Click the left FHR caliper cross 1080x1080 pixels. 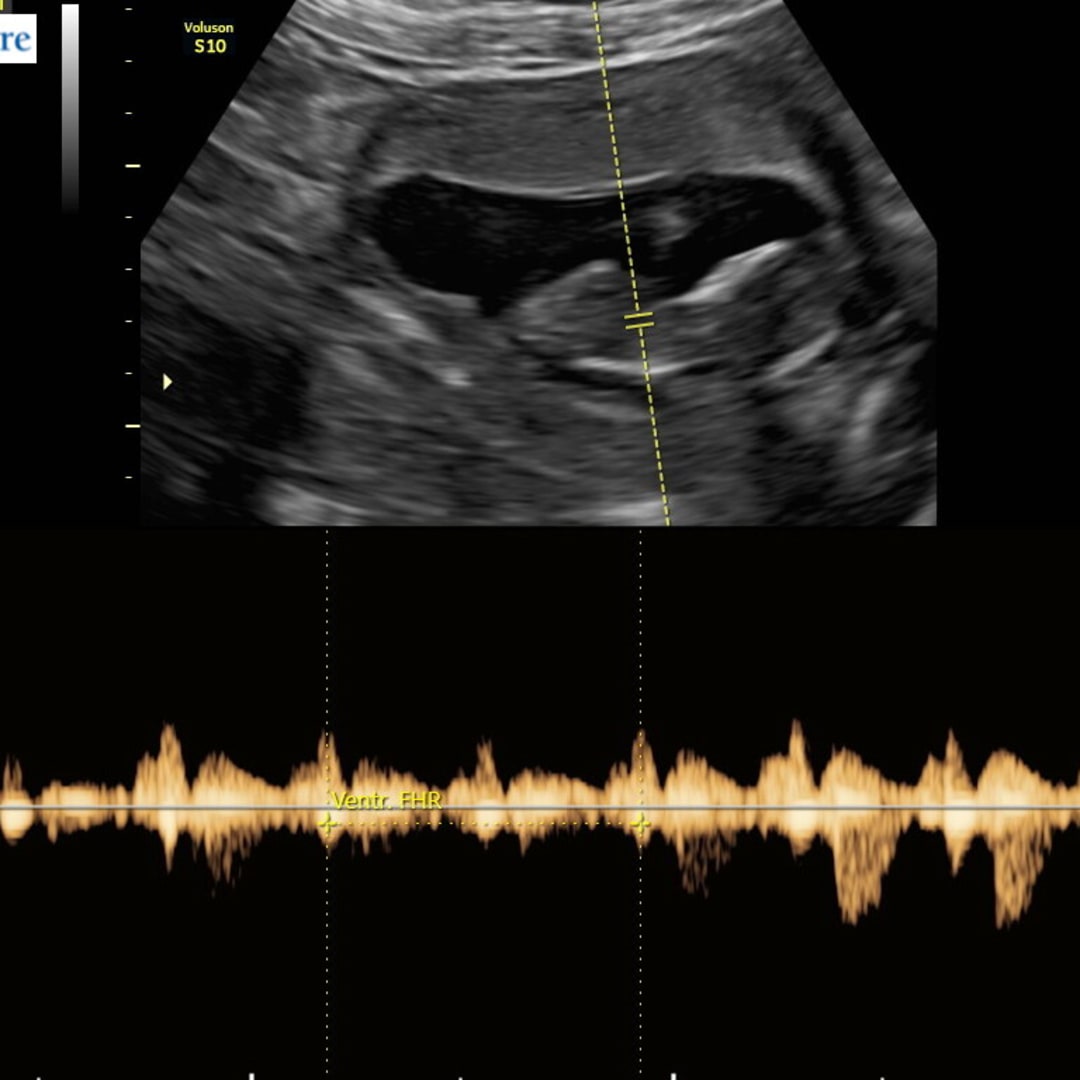(x=327, y=824)
